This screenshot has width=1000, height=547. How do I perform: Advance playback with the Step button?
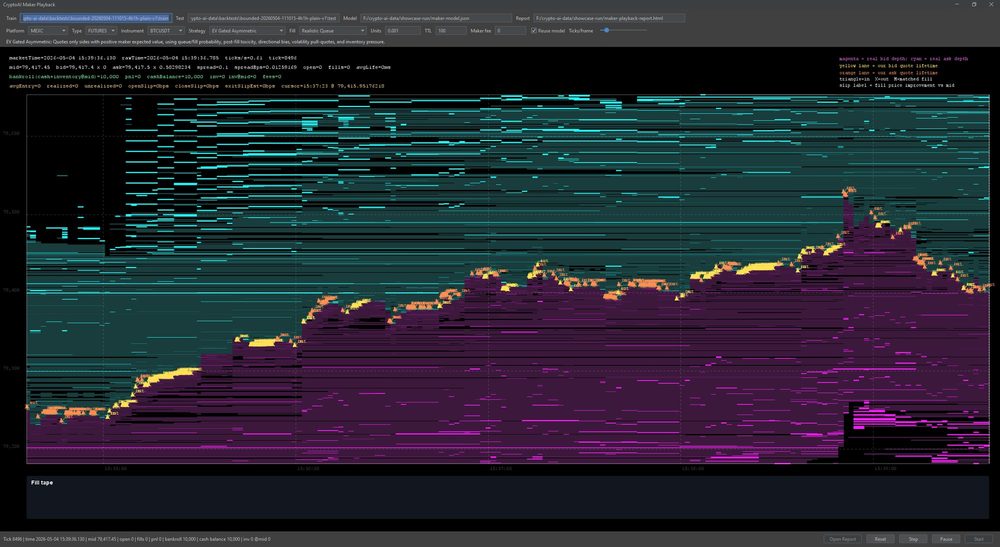[x=913, y=539]
